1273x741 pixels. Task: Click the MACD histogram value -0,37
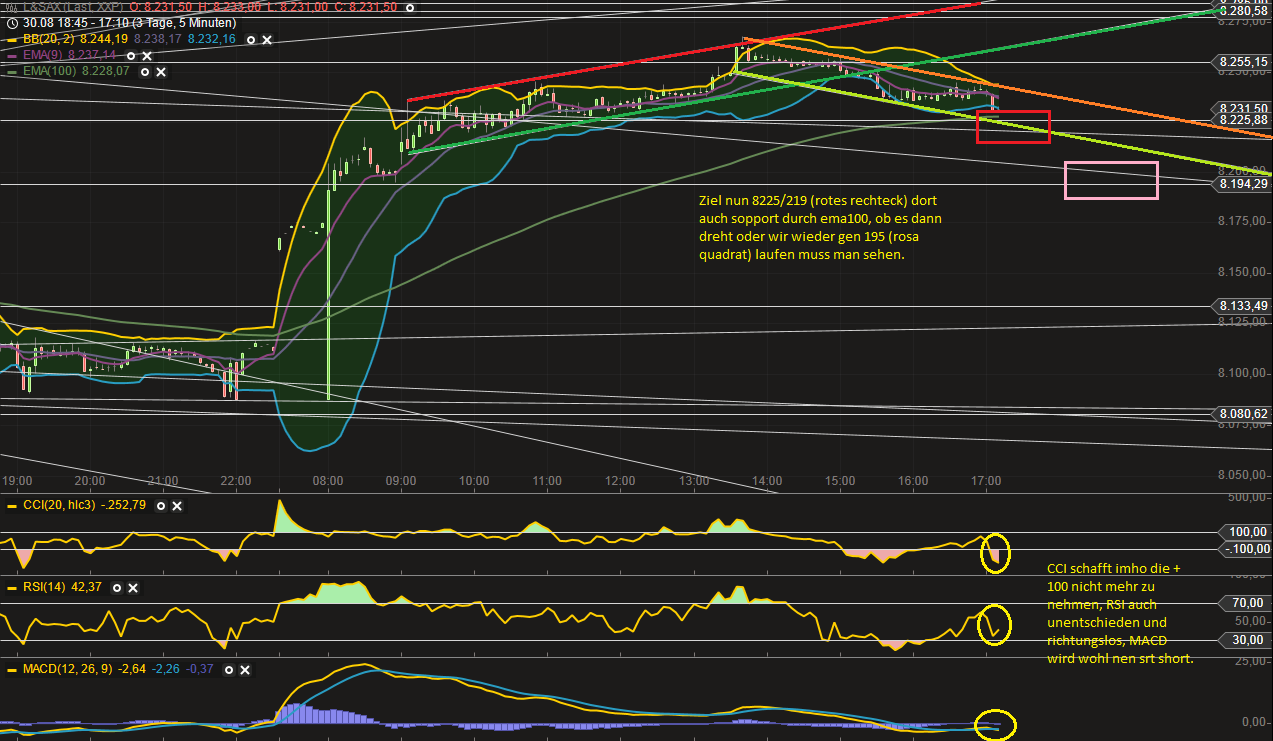199,669
